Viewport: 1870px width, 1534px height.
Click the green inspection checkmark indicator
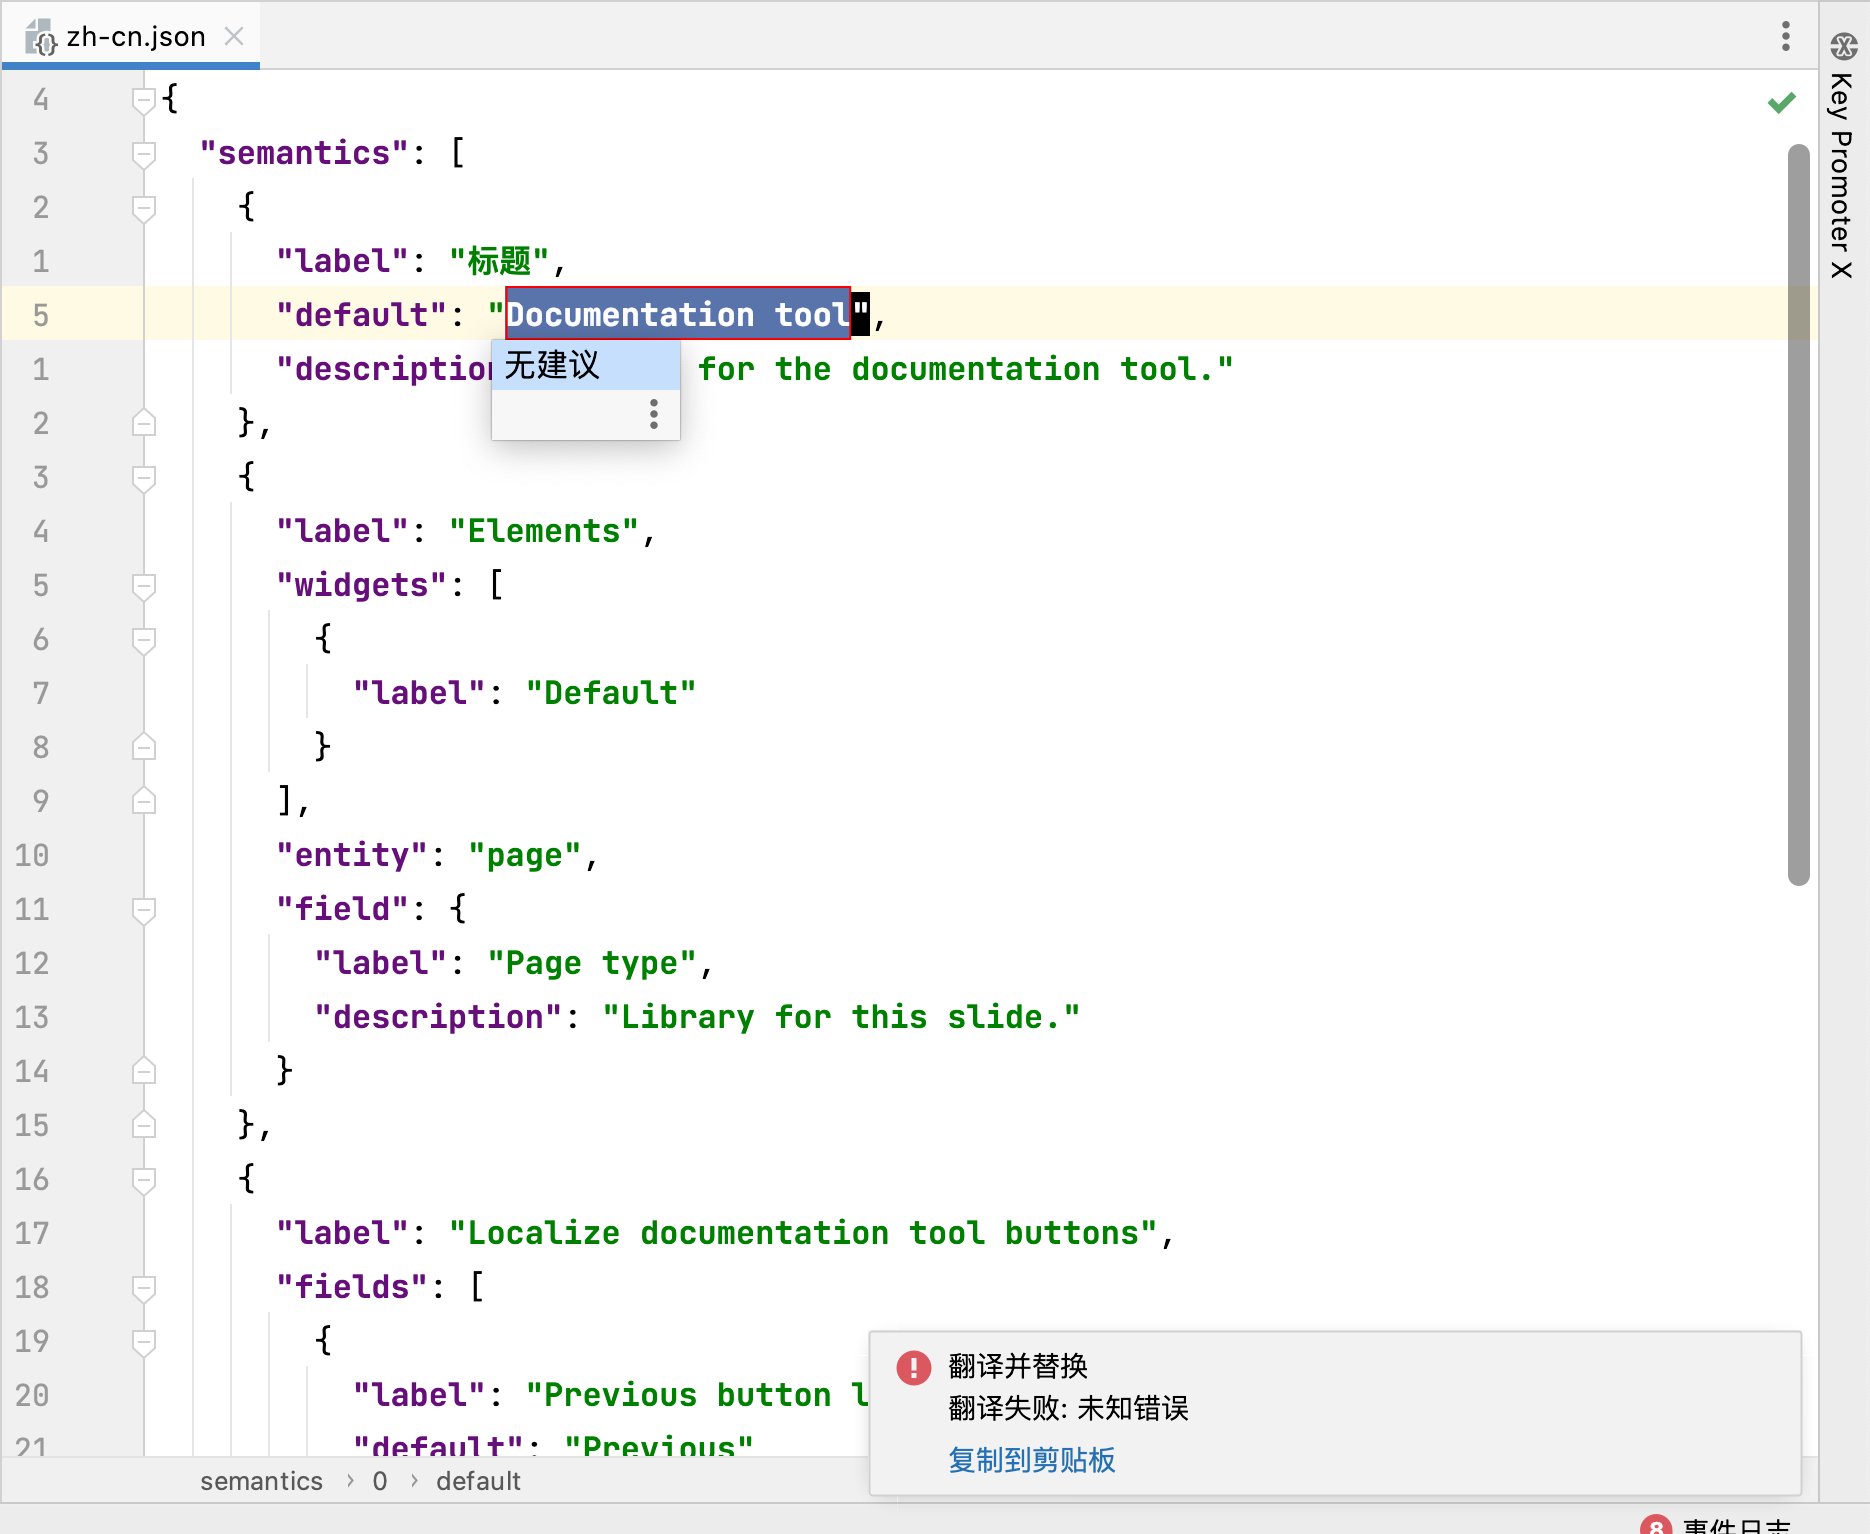click(x=1781, y=102)
